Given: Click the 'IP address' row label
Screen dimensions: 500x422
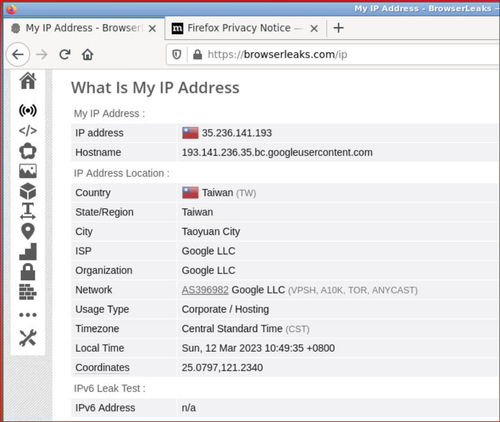Looking at the screenshot, I should click(x=99, y=133).
